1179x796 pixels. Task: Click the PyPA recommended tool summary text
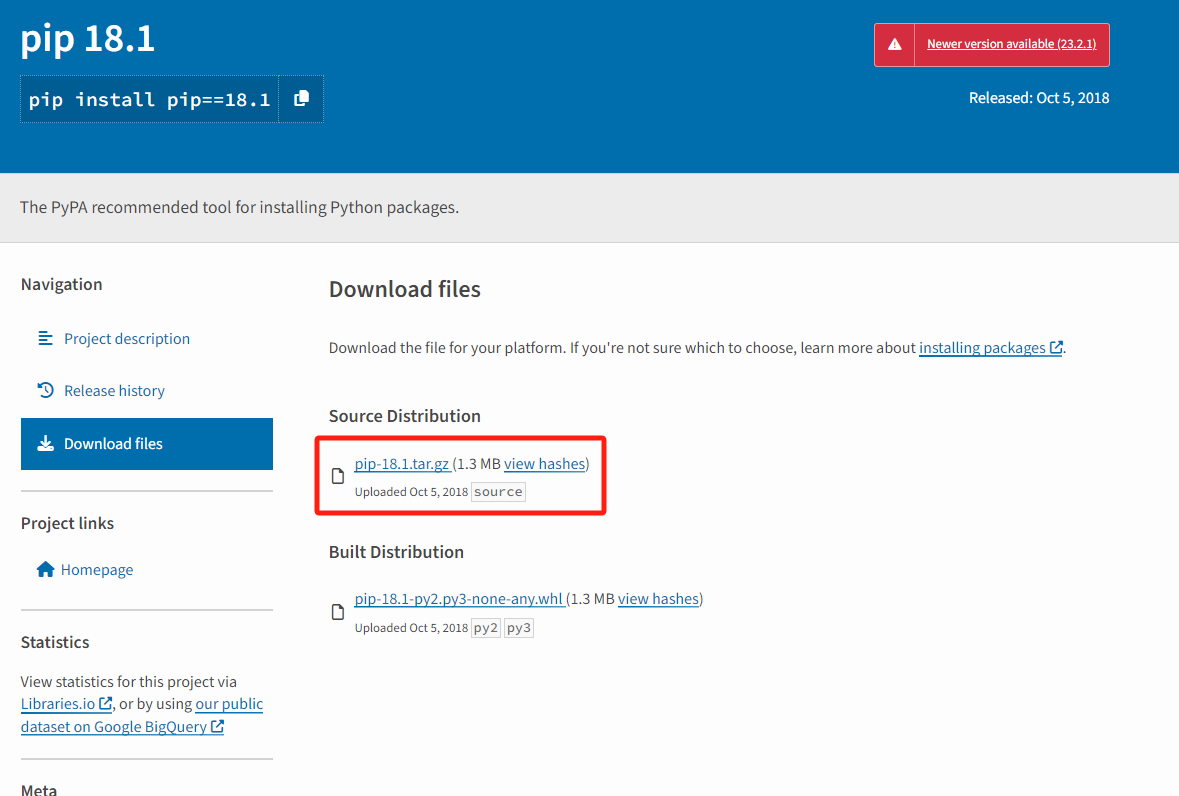click(239, 207)
